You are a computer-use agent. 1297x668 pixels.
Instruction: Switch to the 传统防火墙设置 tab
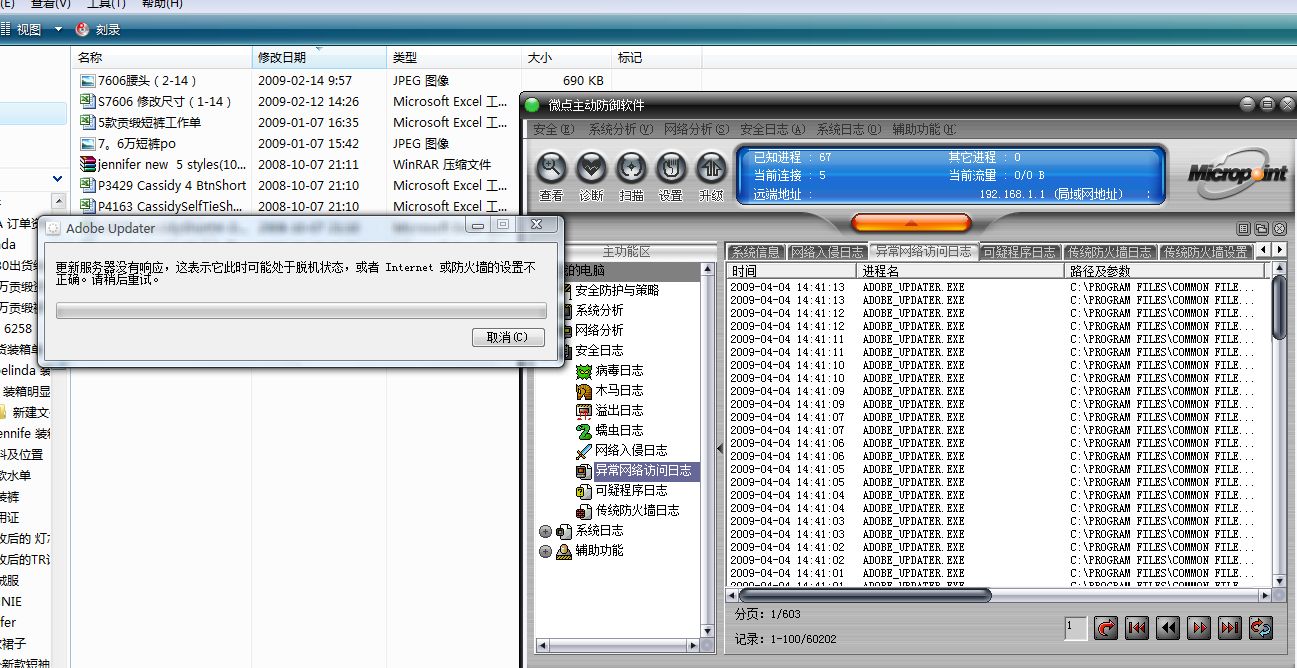1205,252
